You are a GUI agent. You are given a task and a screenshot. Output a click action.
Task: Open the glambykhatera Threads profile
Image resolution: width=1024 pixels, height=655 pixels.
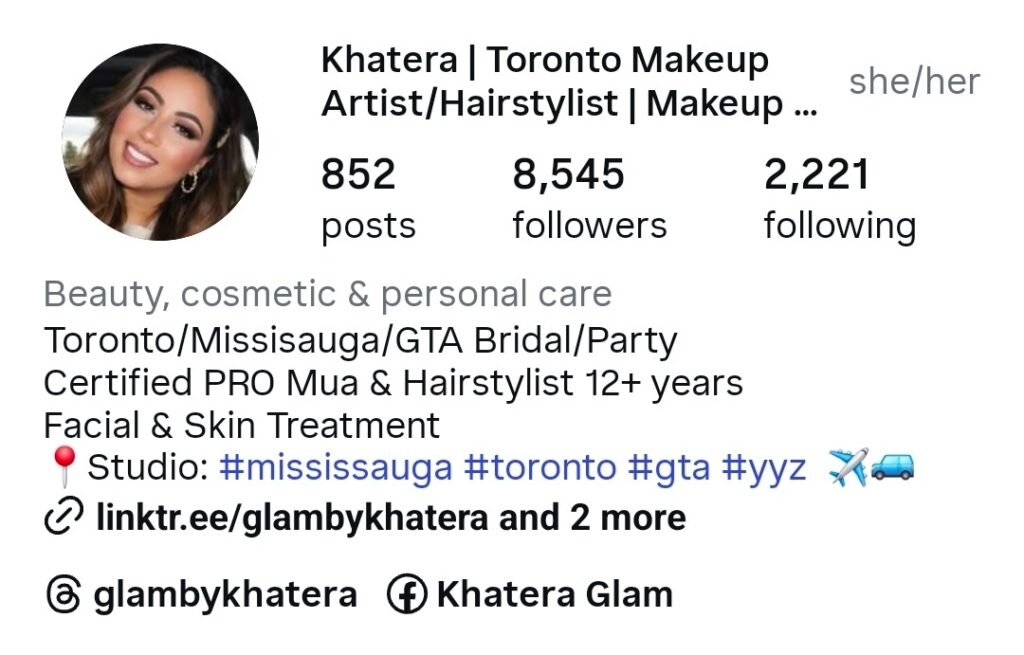tap(225, 595)
